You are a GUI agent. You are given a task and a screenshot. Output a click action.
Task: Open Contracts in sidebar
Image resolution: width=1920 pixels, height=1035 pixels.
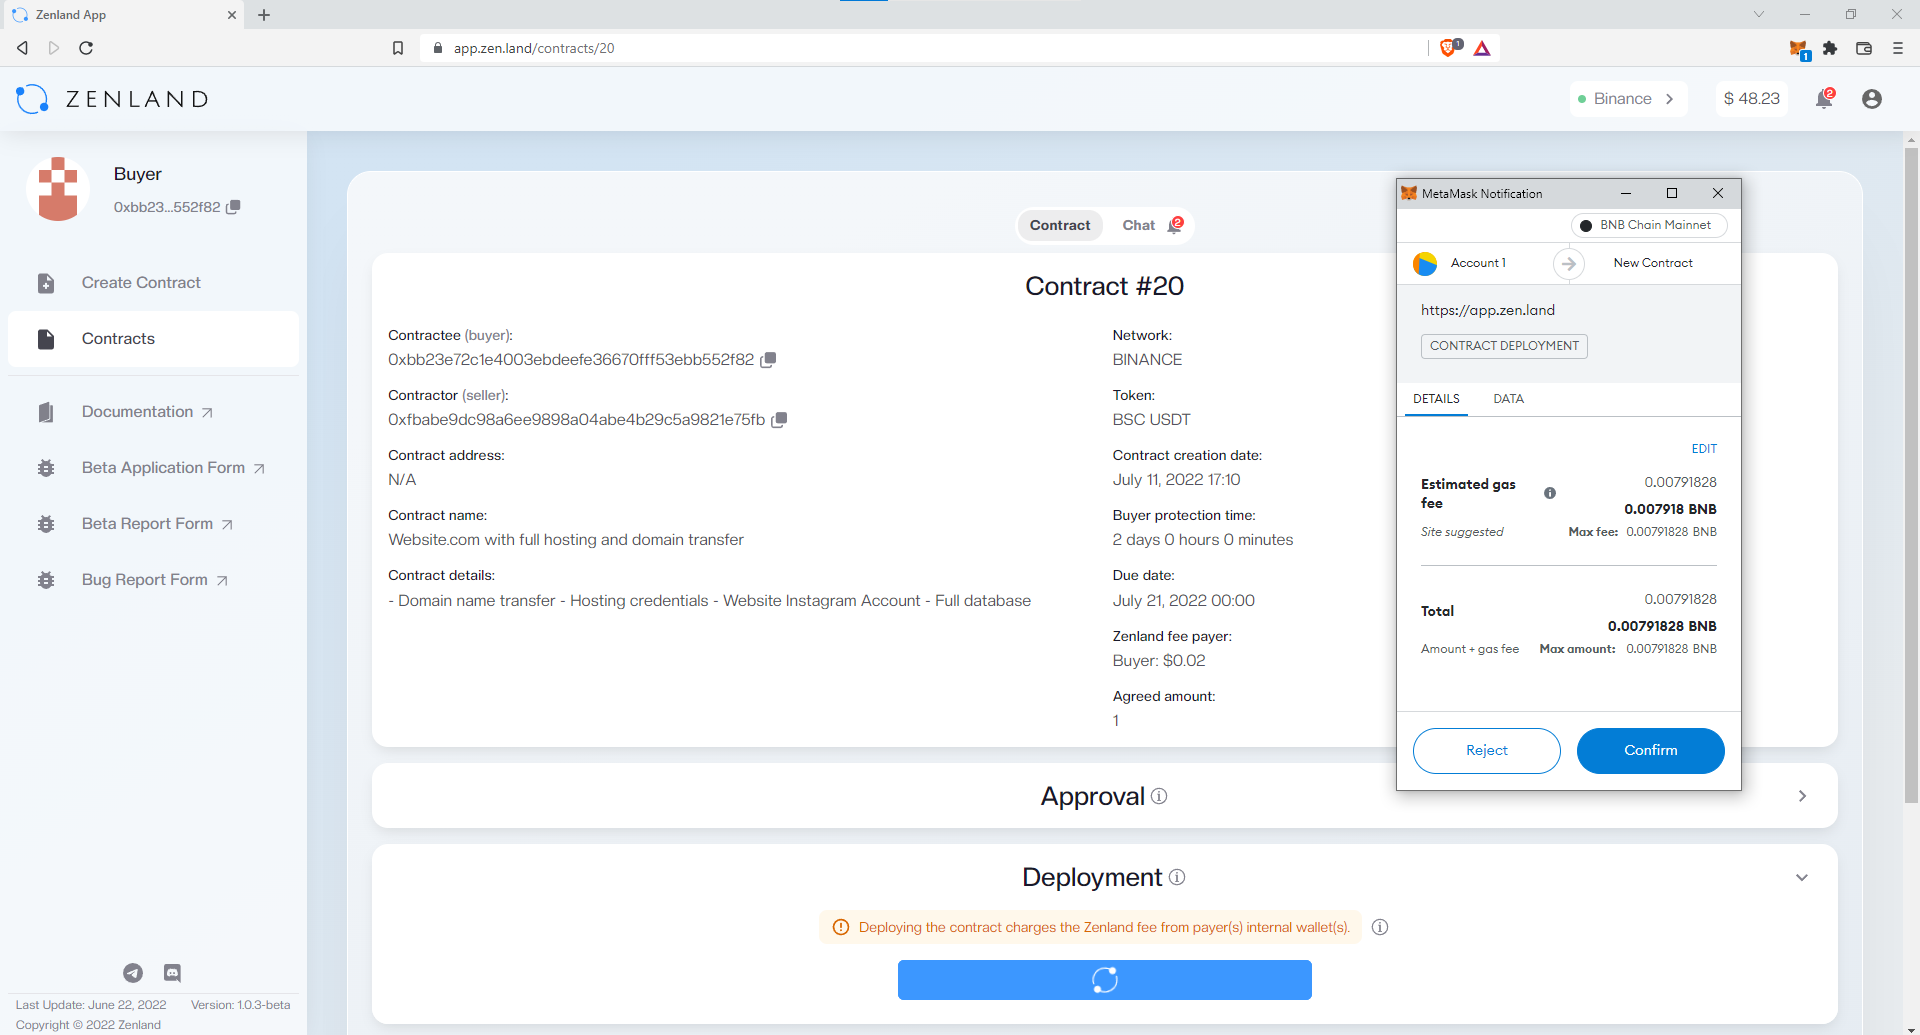point(153,339)
